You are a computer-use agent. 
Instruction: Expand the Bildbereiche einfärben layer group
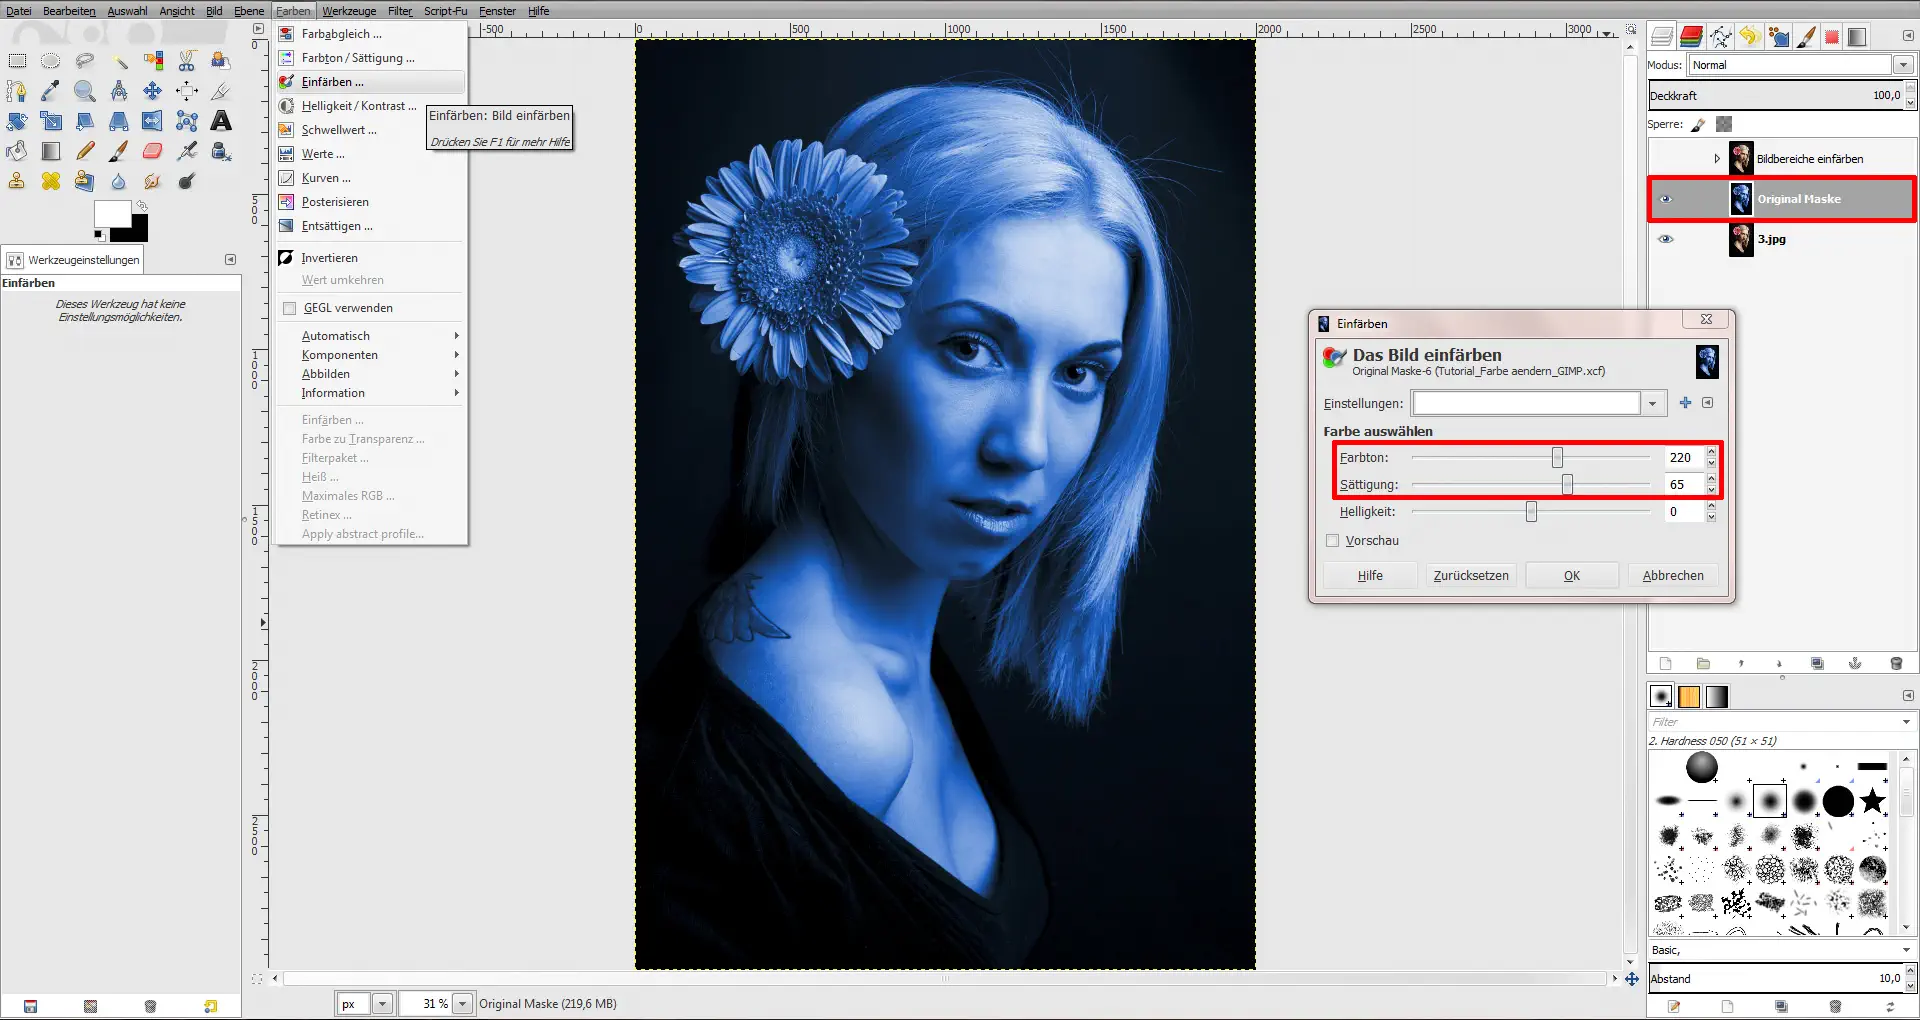pyautogui.click(x=1718, y=158)
